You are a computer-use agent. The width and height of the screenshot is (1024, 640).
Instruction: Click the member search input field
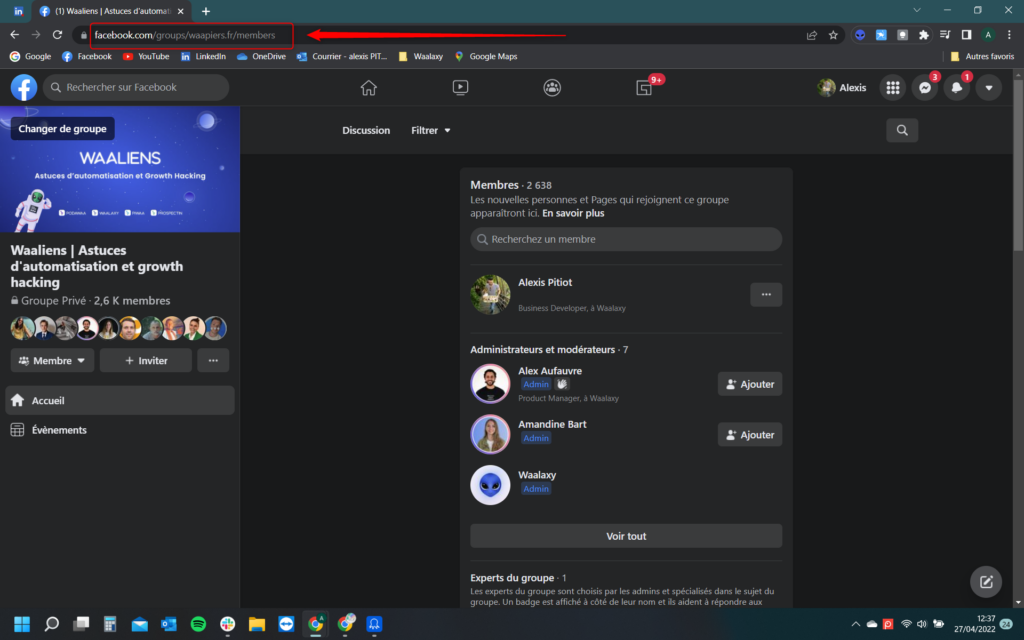(625, 239)
